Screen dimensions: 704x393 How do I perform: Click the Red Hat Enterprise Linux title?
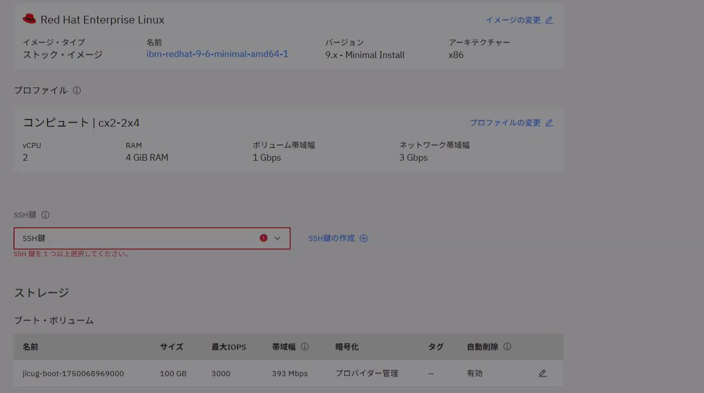pyautogui.click(x=102, y=20)
